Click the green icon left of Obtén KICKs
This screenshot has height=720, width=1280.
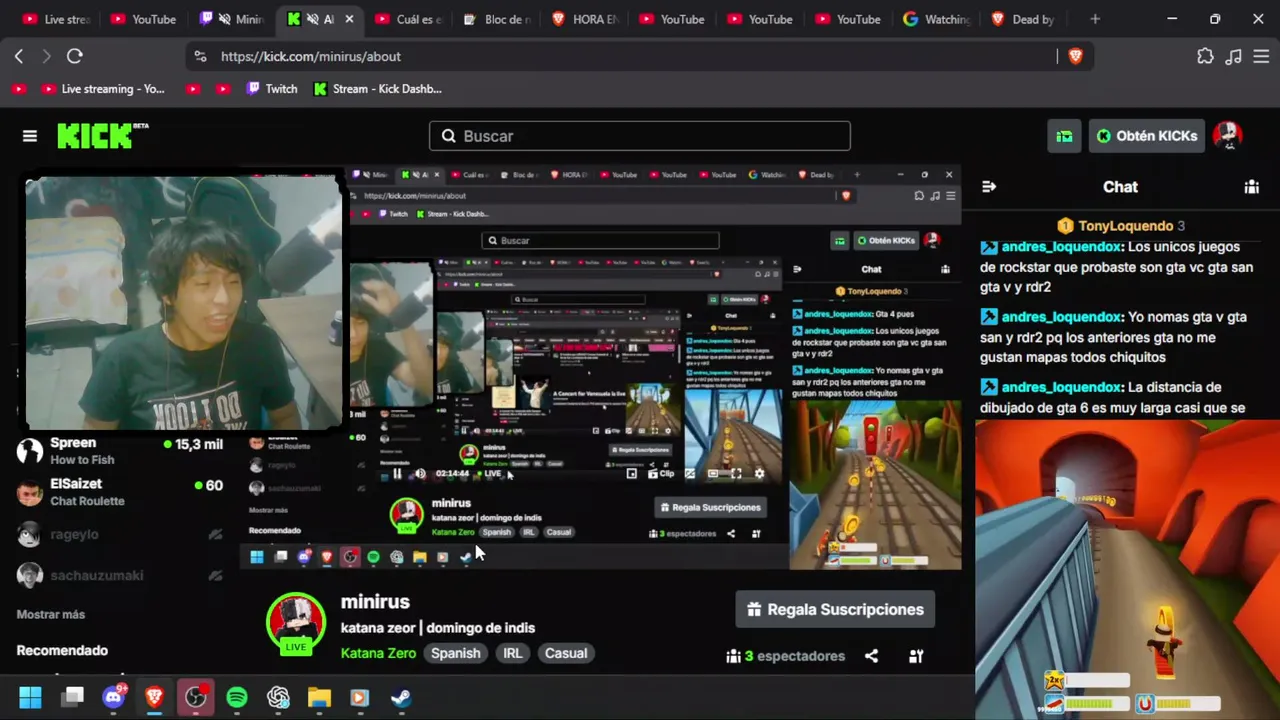pos(1064,136)
